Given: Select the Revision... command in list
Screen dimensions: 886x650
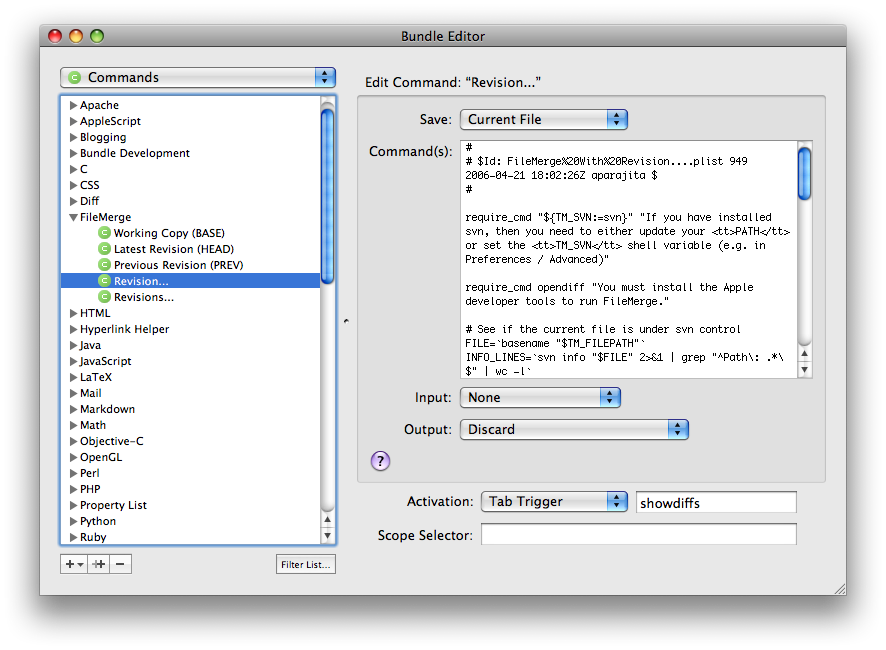Looking at the screenshot, I should click(141, 281).
